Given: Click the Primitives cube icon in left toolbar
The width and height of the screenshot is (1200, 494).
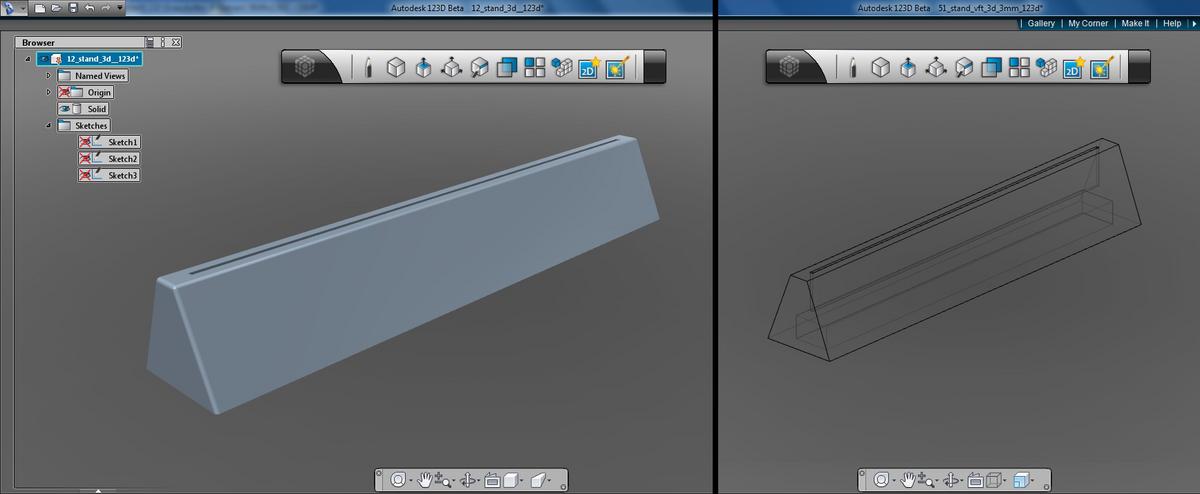Looking at the screenshot, I should [x=396, y=68].
